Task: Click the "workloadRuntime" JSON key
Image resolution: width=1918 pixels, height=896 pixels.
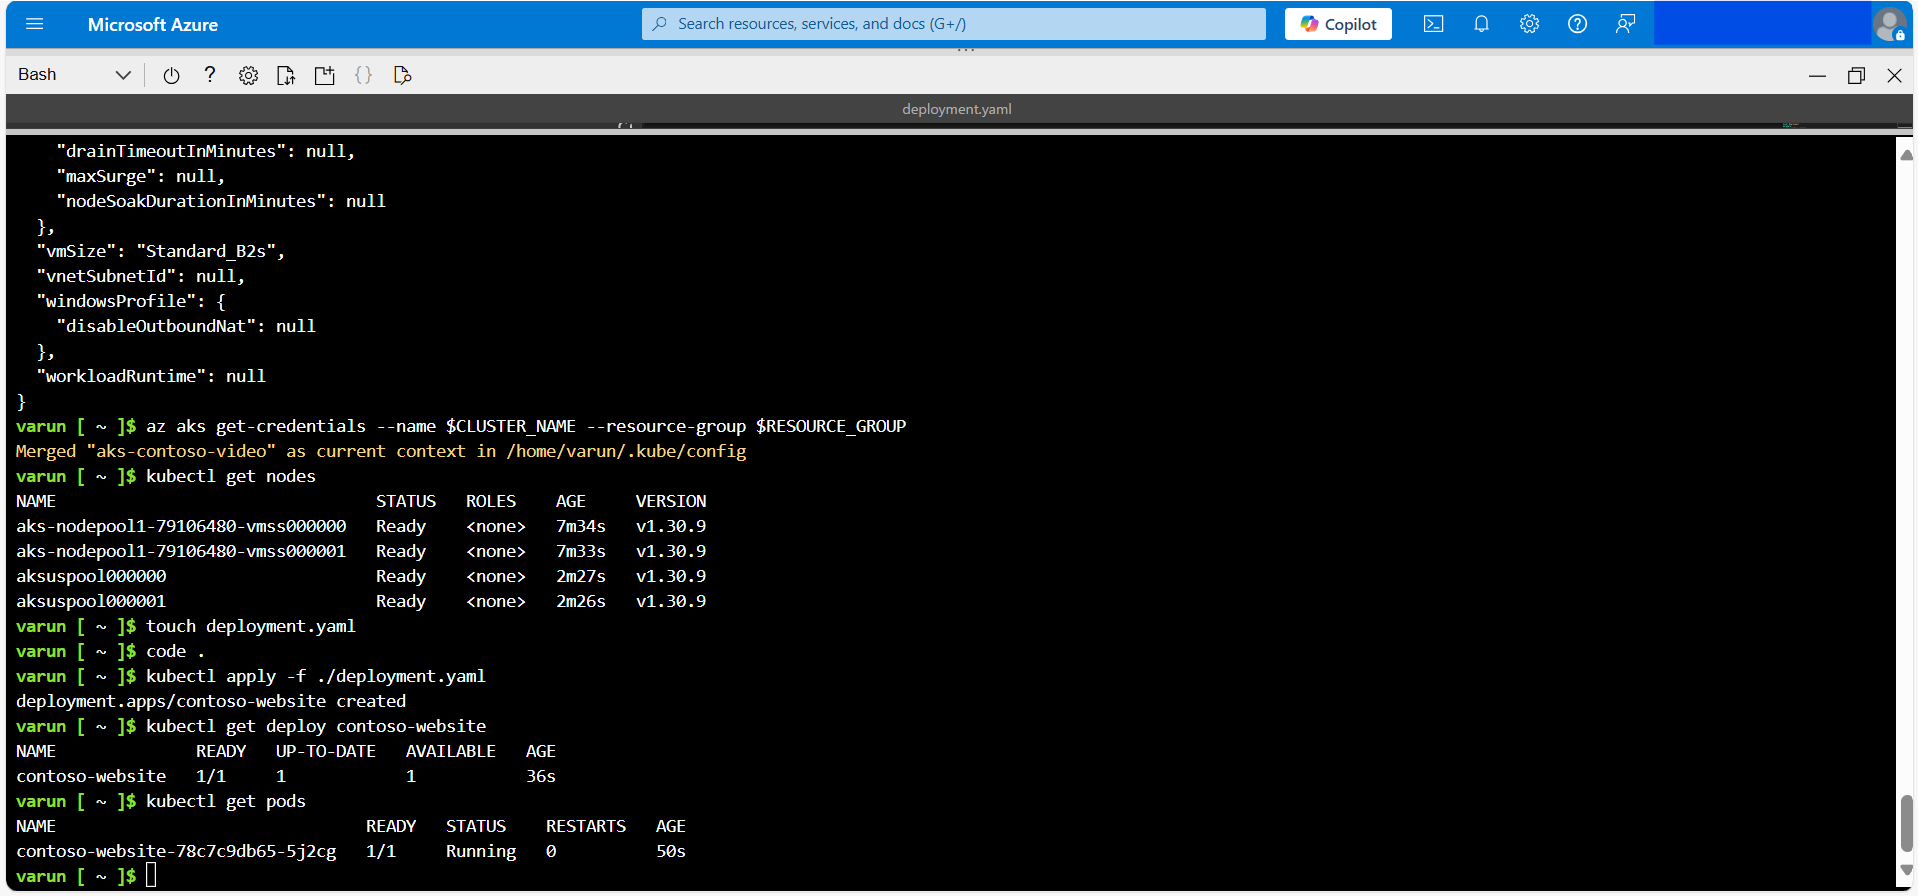Action: click(x=121, y=376)
